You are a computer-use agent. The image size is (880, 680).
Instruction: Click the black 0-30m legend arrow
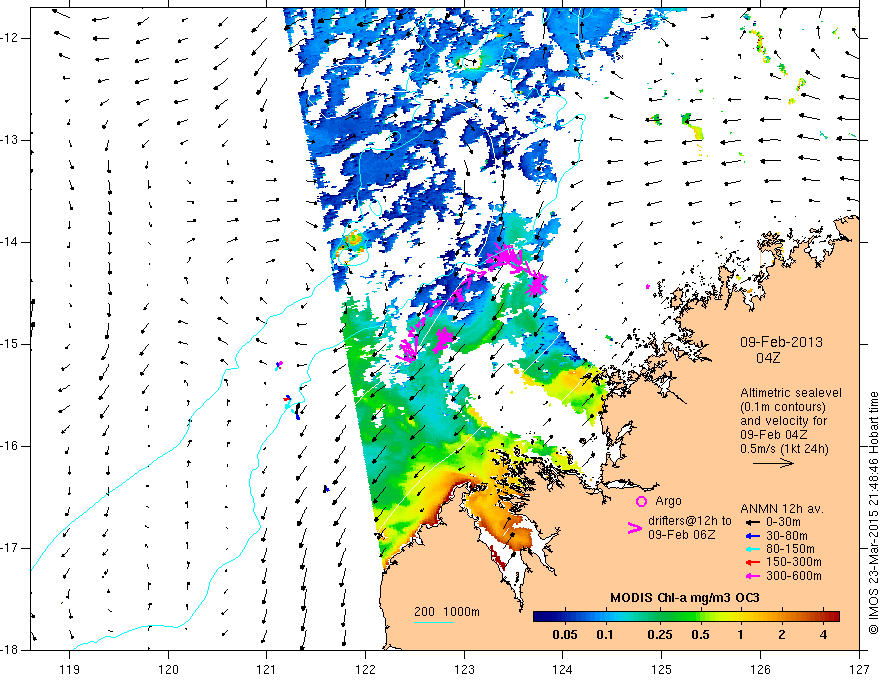pos(752,522)
